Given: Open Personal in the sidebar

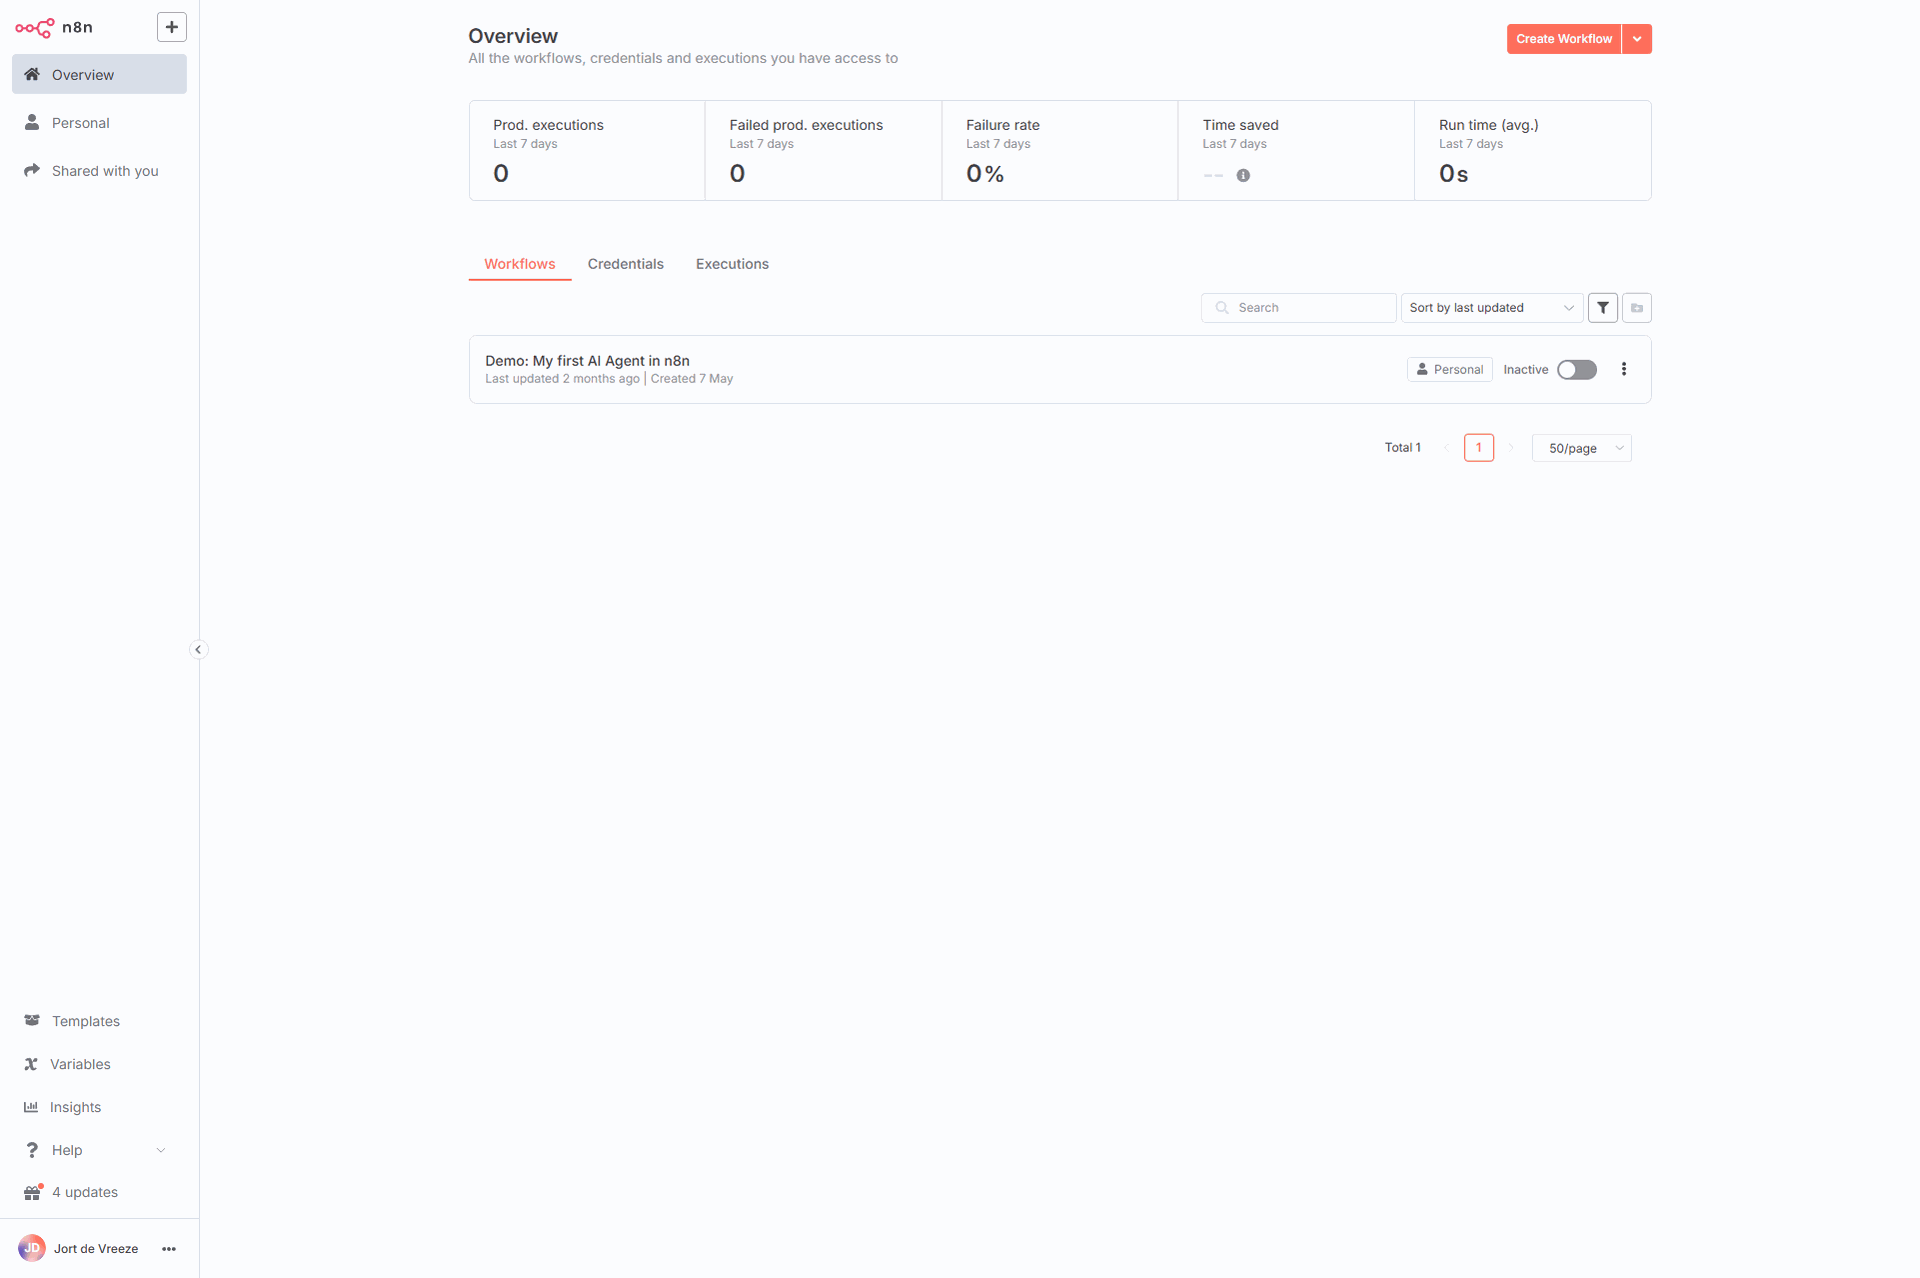Looking at the screenshot, I should coord(99,122).
